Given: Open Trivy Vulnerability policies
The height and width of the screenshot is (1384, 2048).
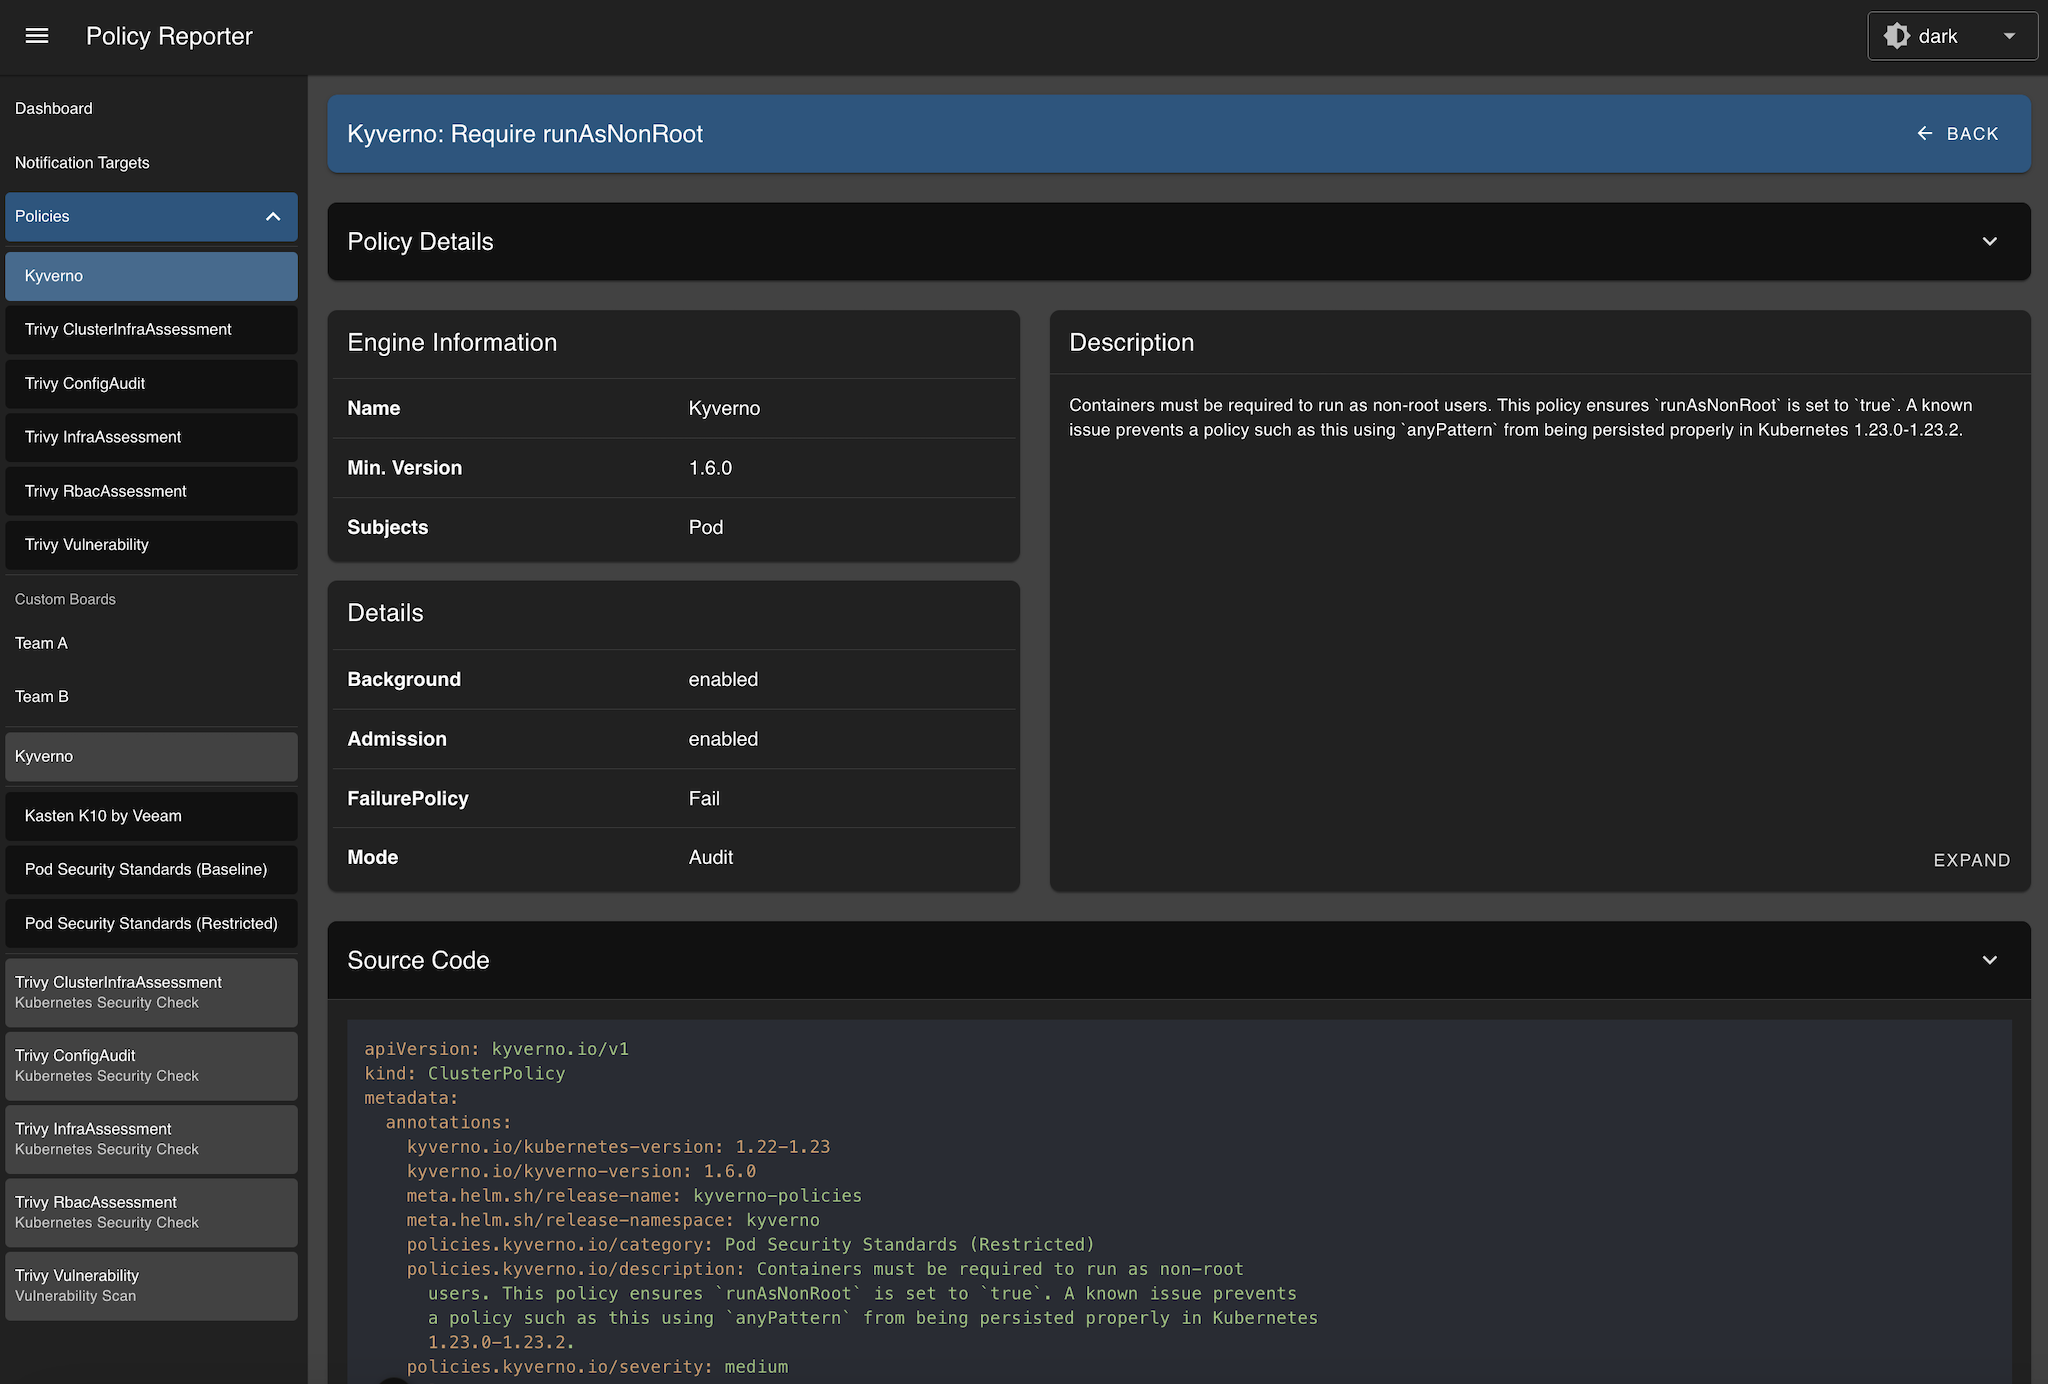Looking at the screenshot, I should (151, 544).
